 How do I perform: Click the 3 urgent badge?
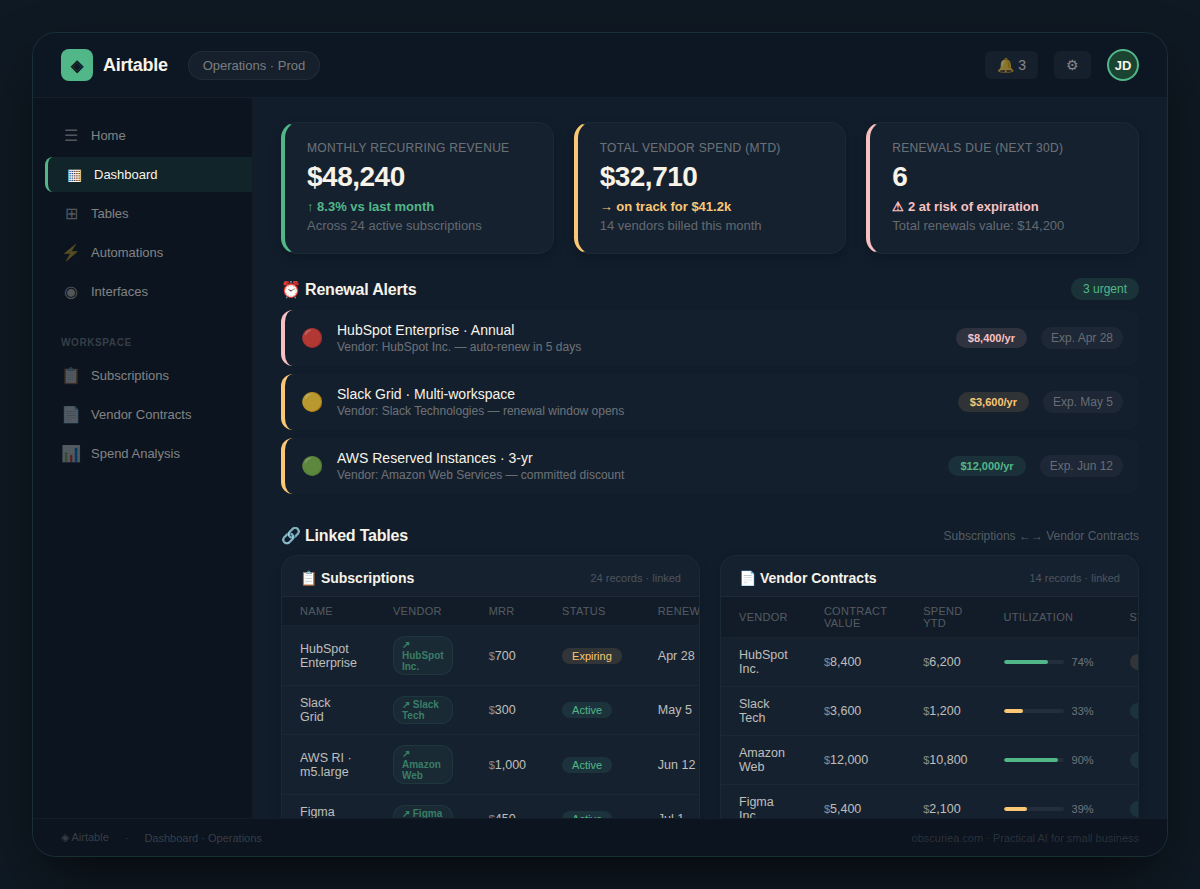tap(1105, 289)
